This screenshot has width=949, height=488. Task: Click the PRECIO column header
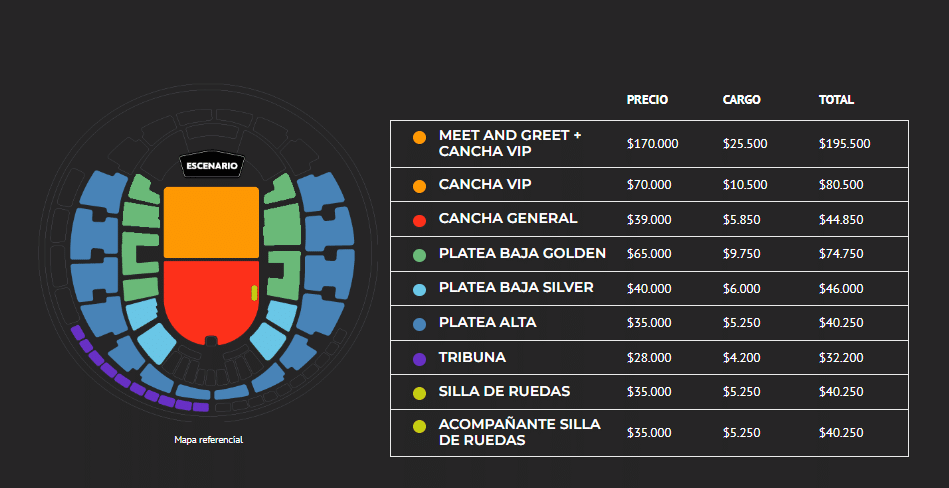click(x=648, y=100)
